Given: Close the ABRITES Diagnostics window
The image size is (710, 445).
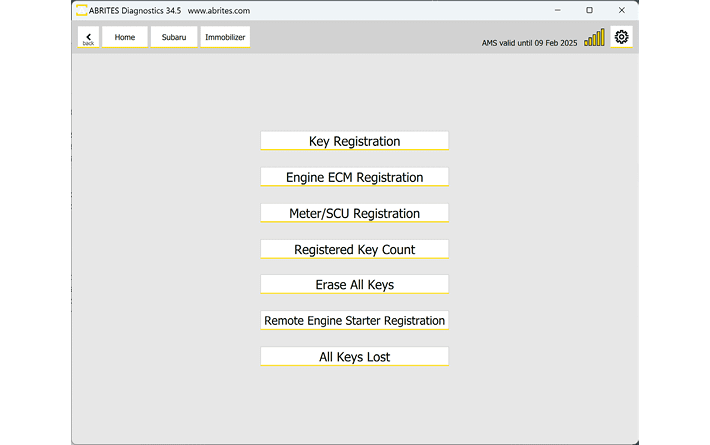Looking at the screenshot, I should (x=621, y=10).
